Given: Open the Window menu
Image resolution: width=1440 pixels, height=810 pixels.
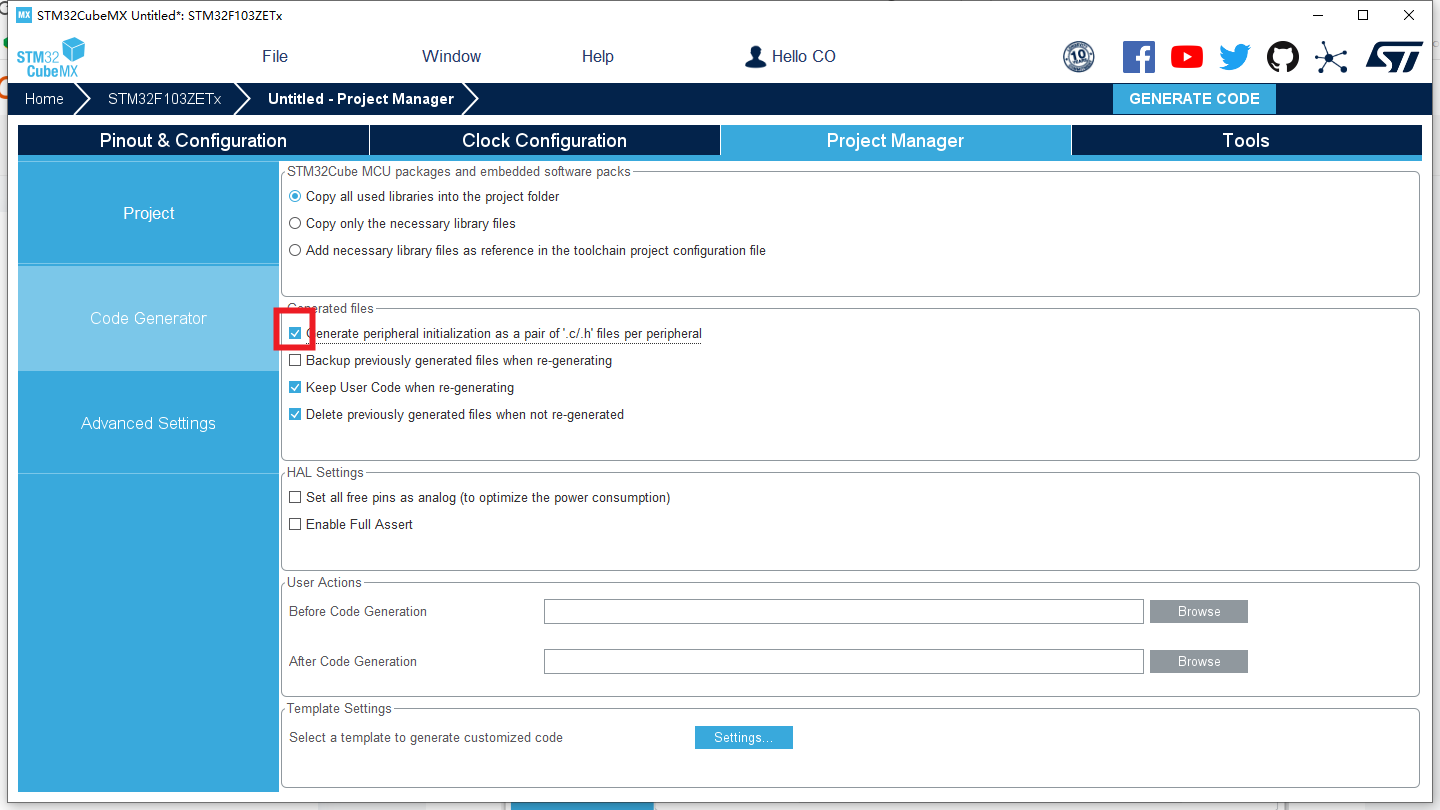Looking at the screenshot, I should click(x=451, y=57).
